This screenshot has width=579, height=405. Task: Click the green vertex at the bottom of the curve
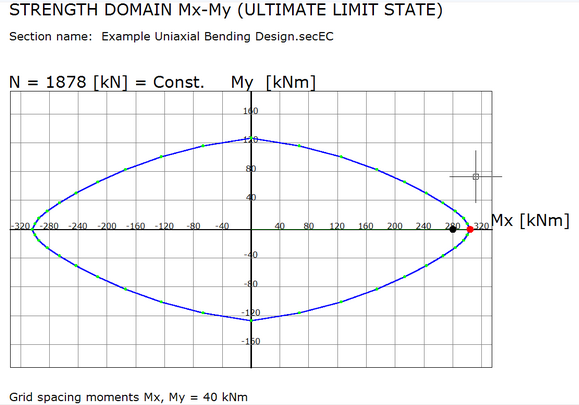point(251,320)
